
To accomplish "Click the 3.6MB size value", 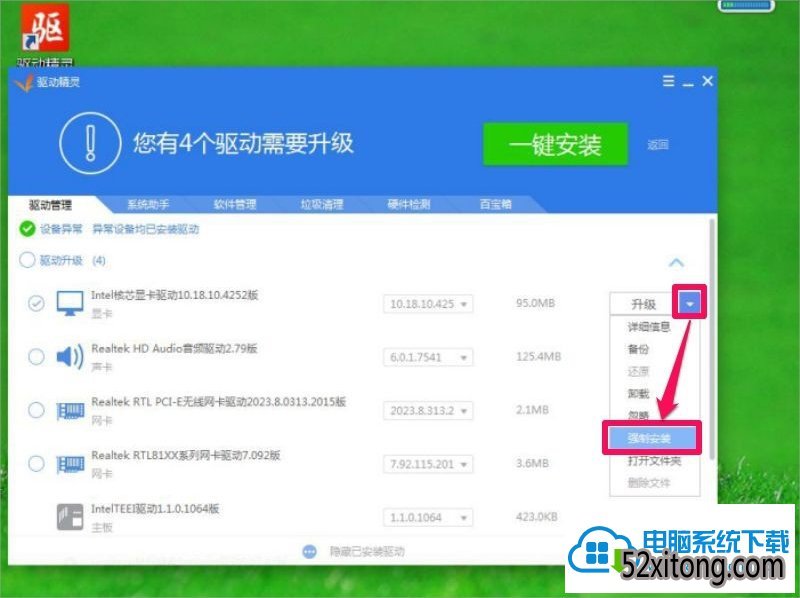I will coord(532,463).
